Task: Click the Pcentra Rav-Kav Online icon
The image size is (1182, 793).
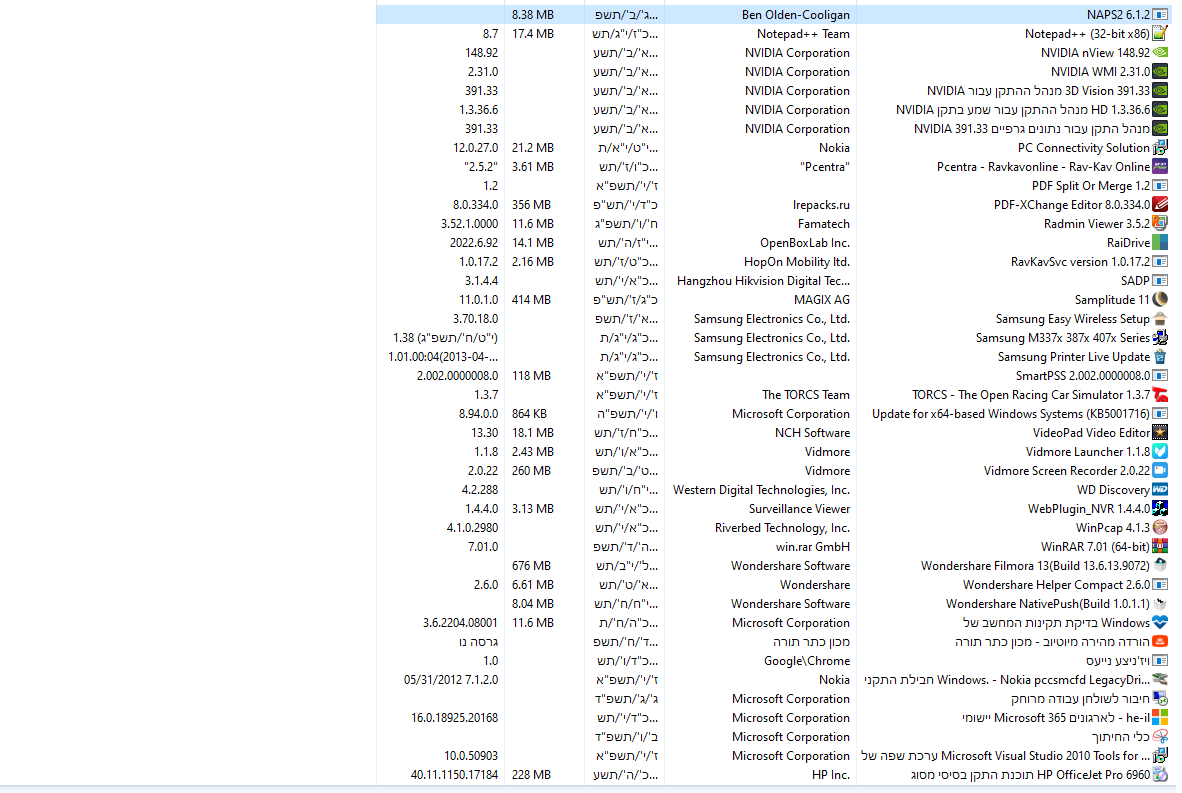Action: [x=1160, y=167]
